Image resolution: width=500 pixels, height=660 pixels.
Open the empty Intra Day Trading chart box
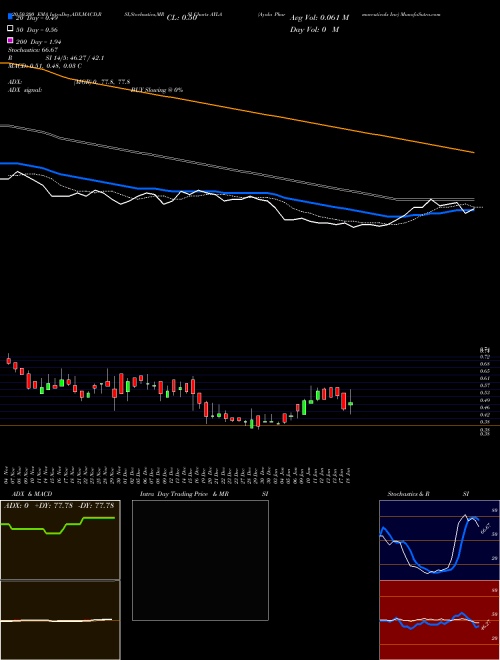tap(200, 560)
